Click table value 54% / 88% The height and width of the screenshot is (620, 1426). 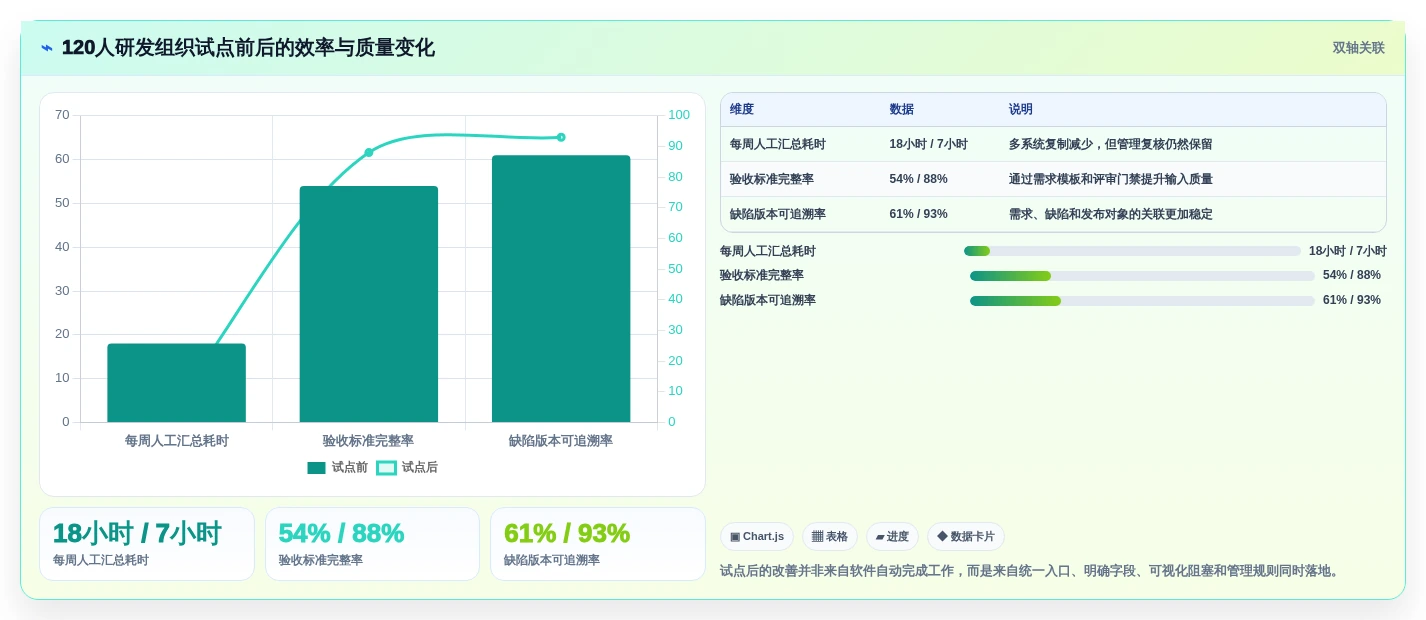pos(918,179)
